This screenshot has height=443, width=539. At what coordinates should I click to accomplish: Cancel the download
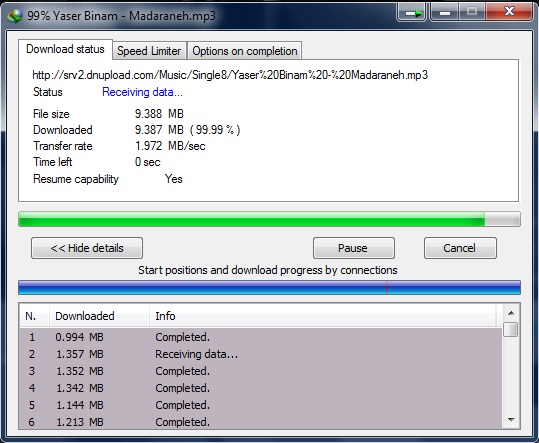(x=460, y=248)
